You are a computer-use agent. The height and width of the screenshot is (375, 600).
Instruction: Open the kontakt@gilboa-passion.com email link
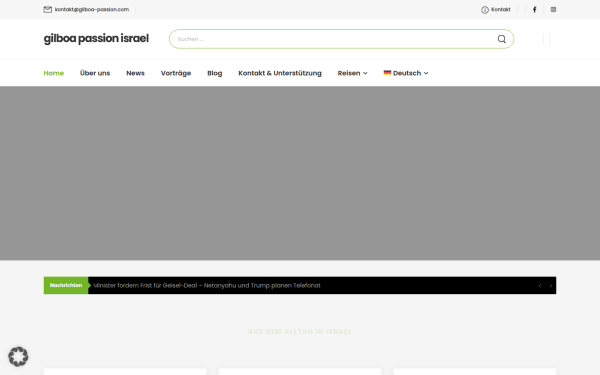click(x=92, y=10)
